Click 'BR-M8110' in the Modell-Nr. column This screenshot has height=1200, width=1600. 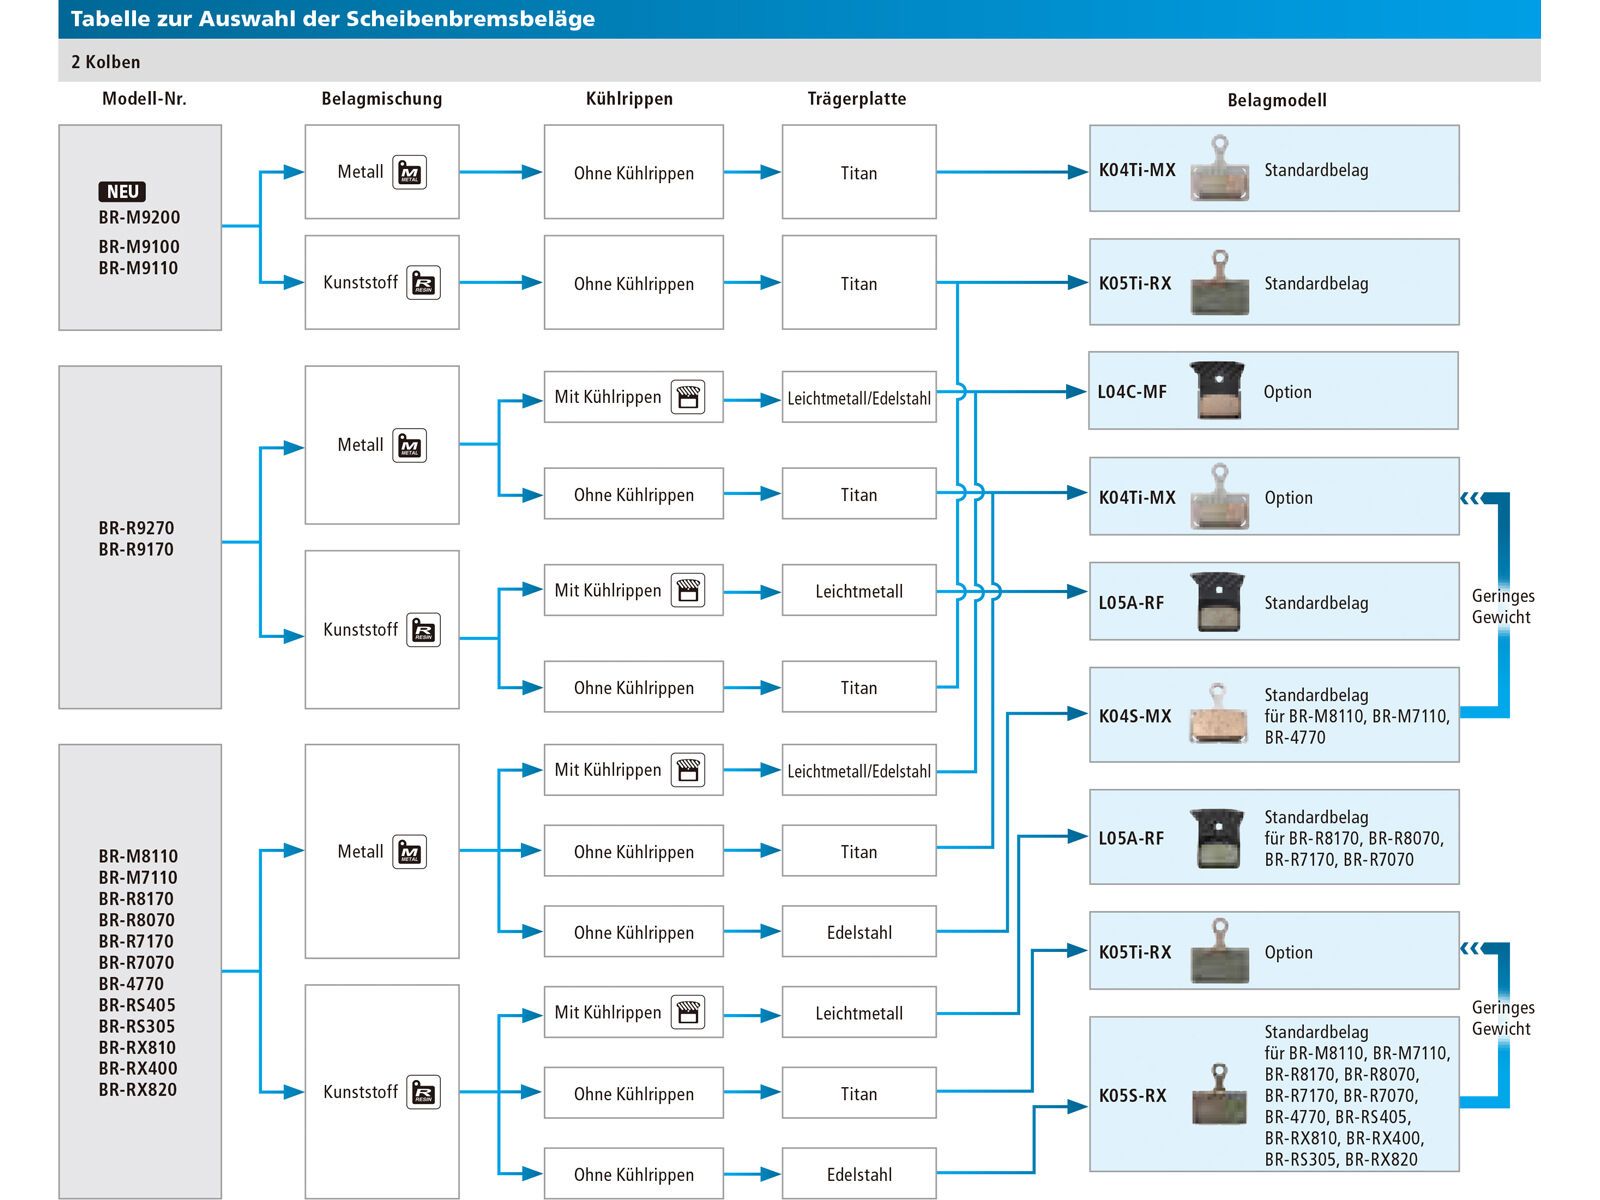point(138,856)
